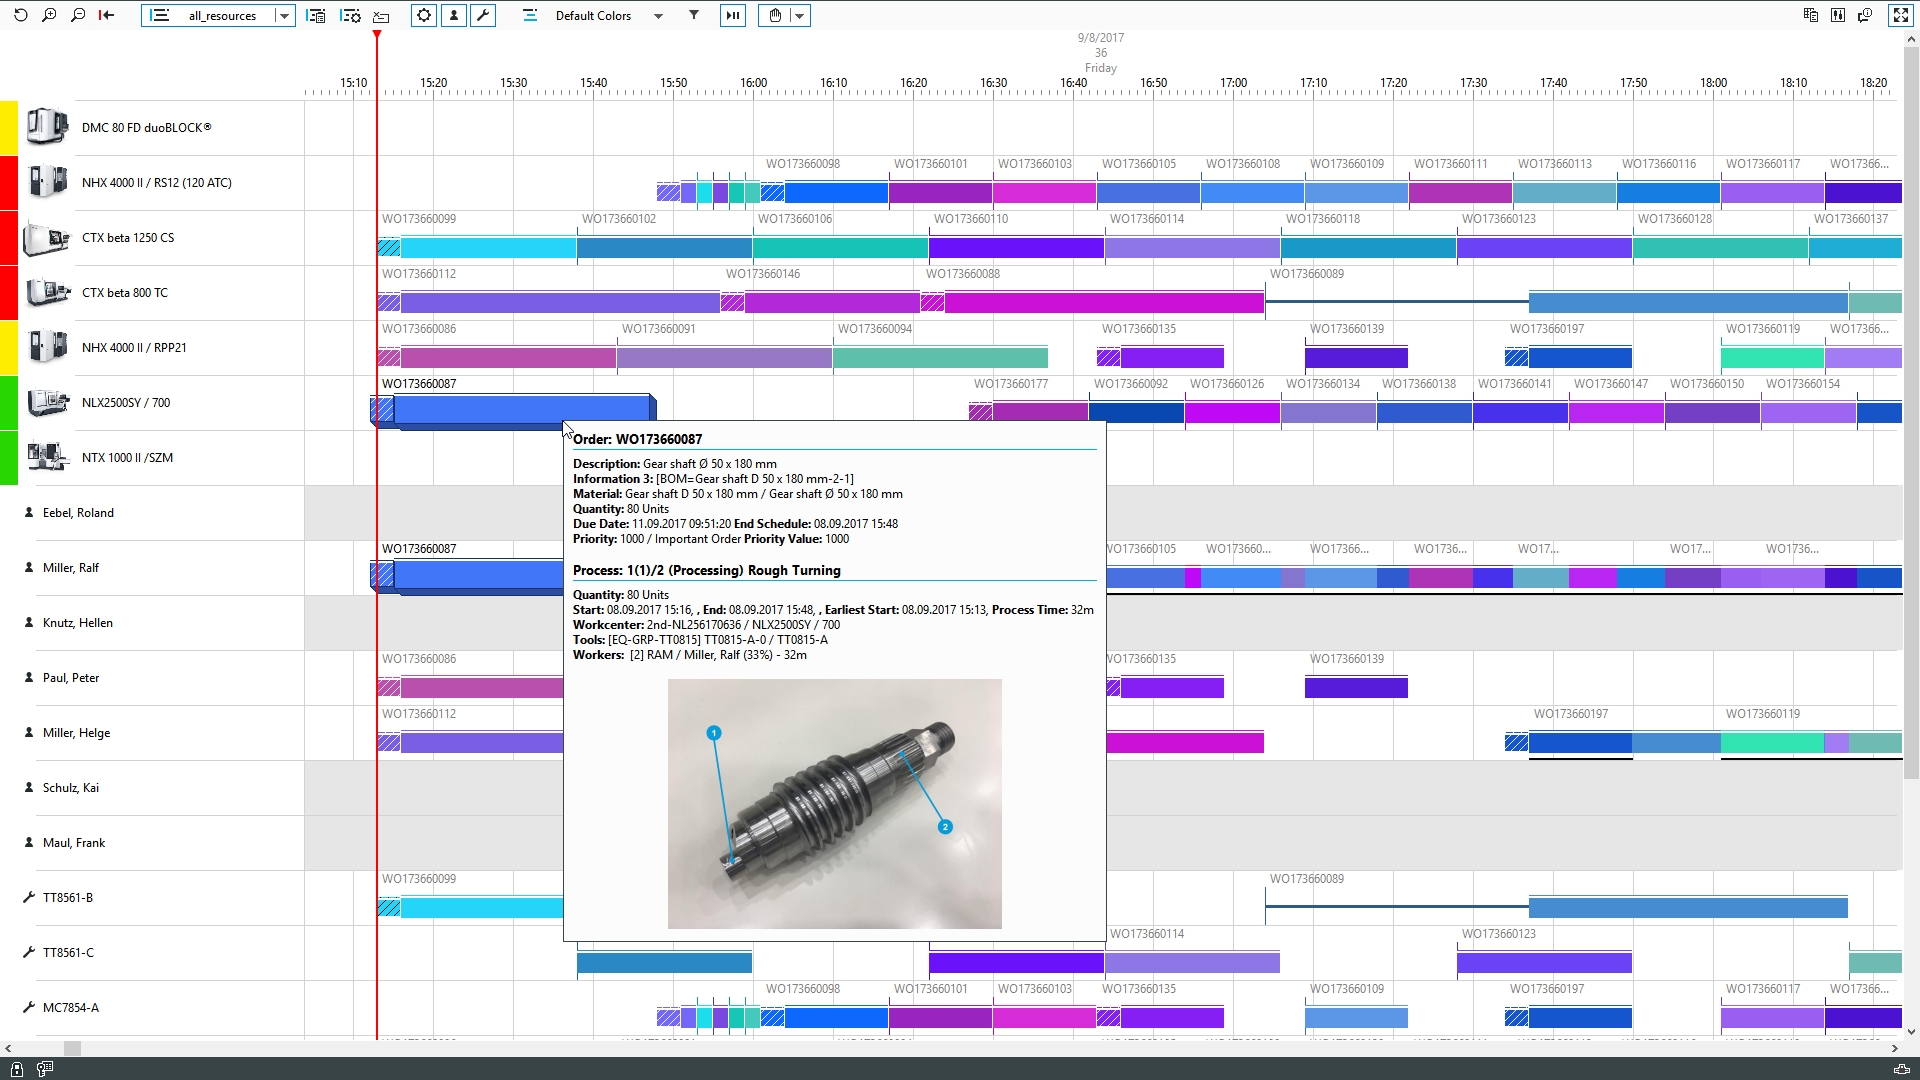Click the refresh/undo arrow icon
Image resolution: width=1920 pixels, height=1080 pixels.
(x=20, y=15)
